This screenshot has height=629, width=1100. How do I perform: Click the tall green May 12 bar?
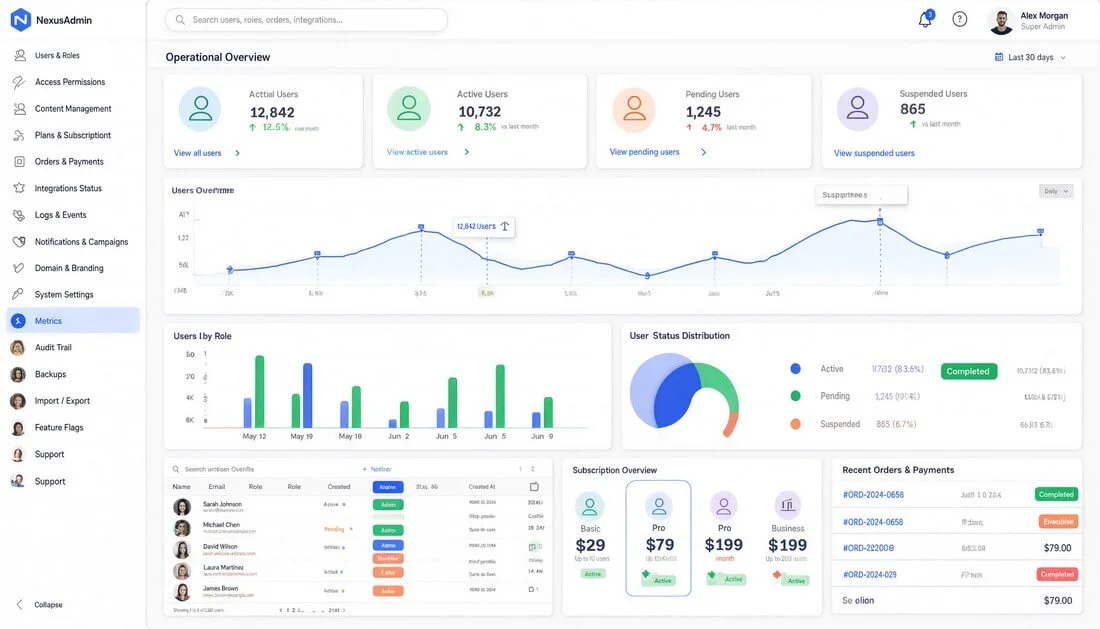pos(260,391)
